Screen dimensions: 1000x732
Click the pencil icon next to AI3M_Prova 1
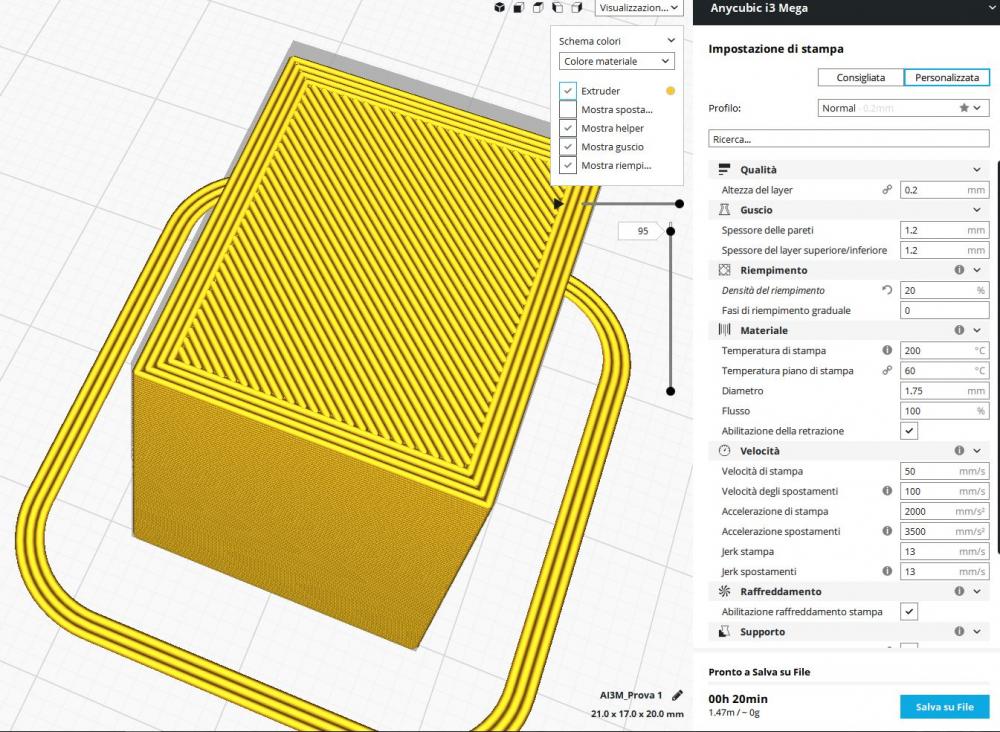(678, 695)
